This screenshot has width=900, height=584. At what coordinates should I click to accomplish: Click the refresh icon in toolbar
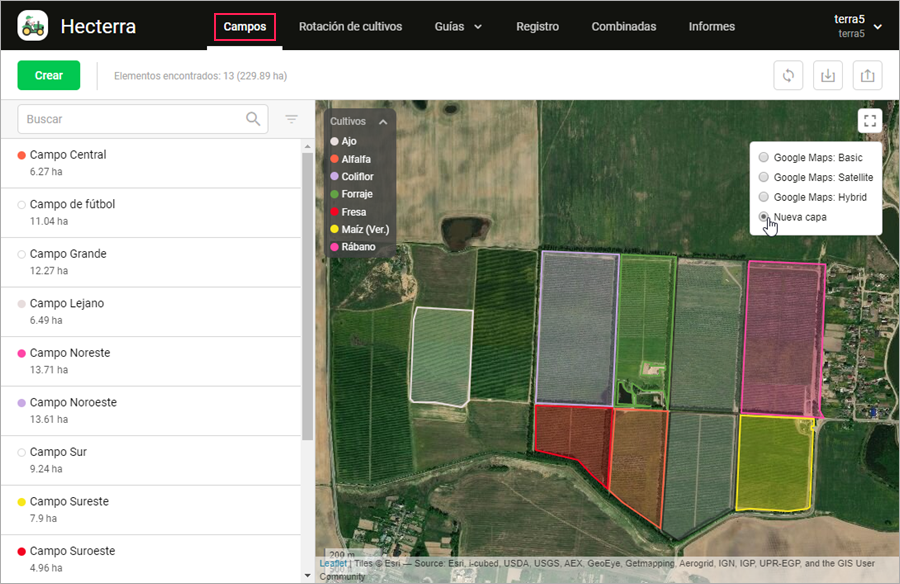click(x=789, y=76)
